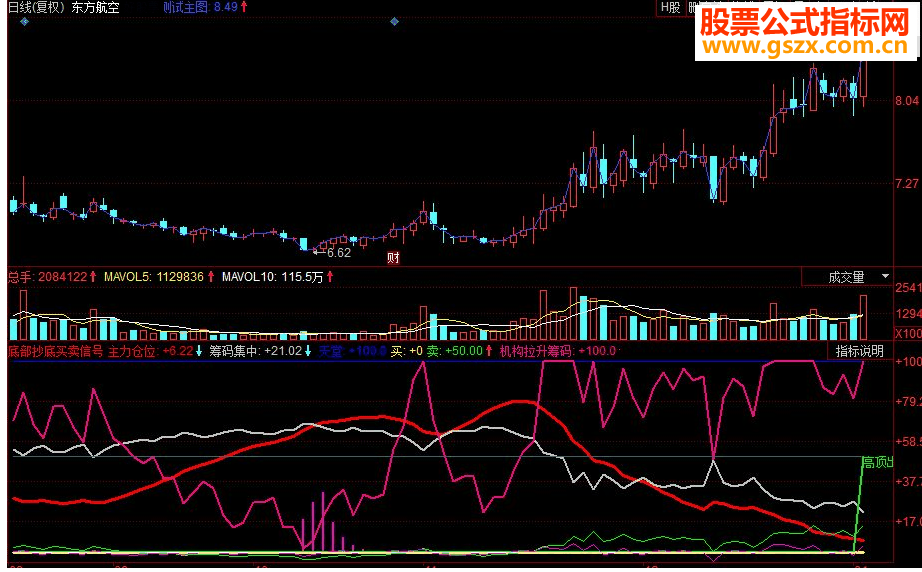Click the 财 financial marker on chart
Screen dimensions: 922x572
(x=393, y=257)
